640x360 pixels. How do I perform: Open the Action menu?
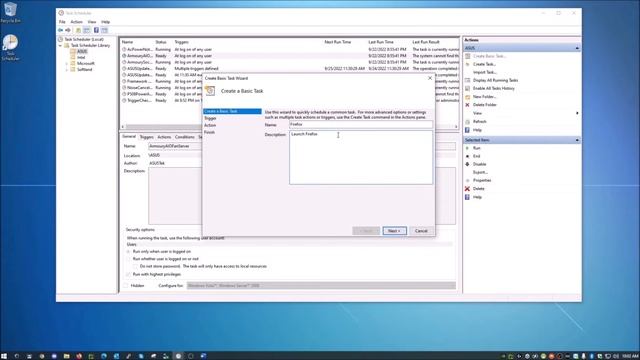pyautogui.click(x=76, y=22)
